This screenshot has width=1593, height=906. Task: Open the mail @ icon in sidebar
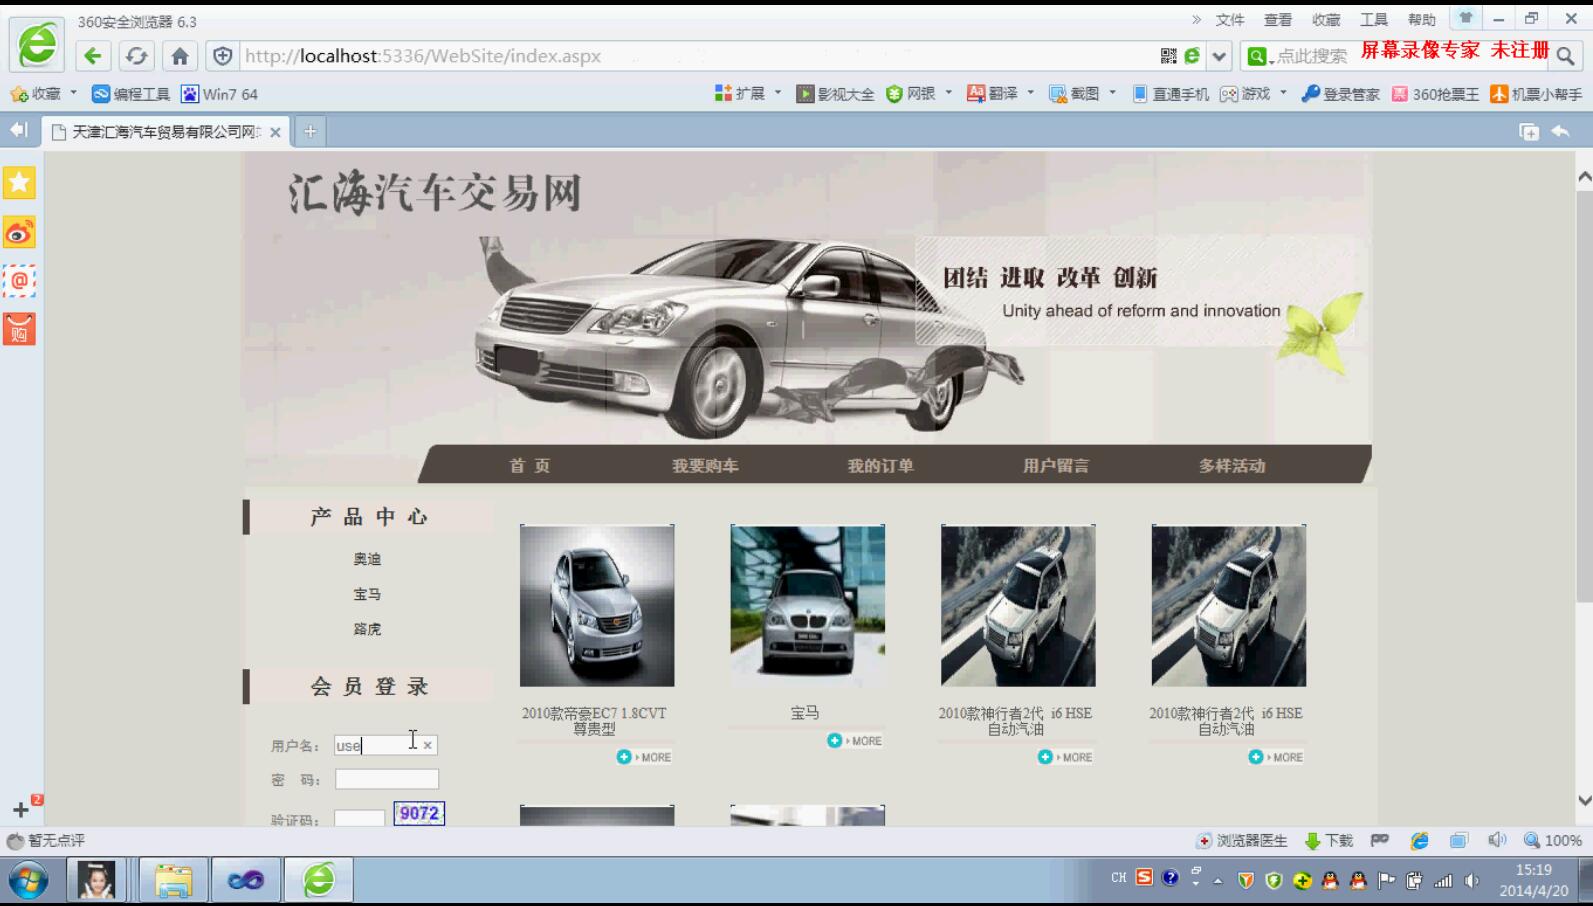coord(19,281)
